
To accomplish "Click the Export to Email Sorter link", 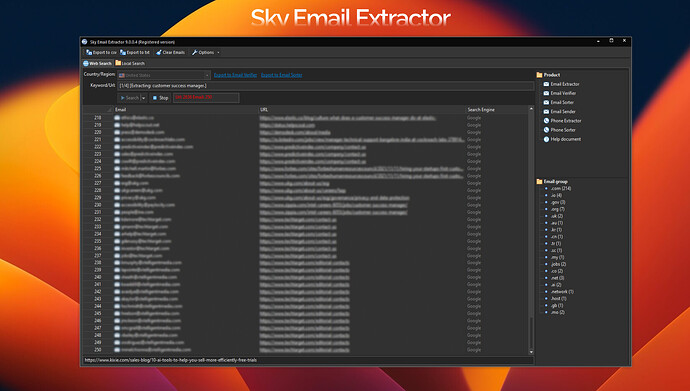I will click(282, 75).
